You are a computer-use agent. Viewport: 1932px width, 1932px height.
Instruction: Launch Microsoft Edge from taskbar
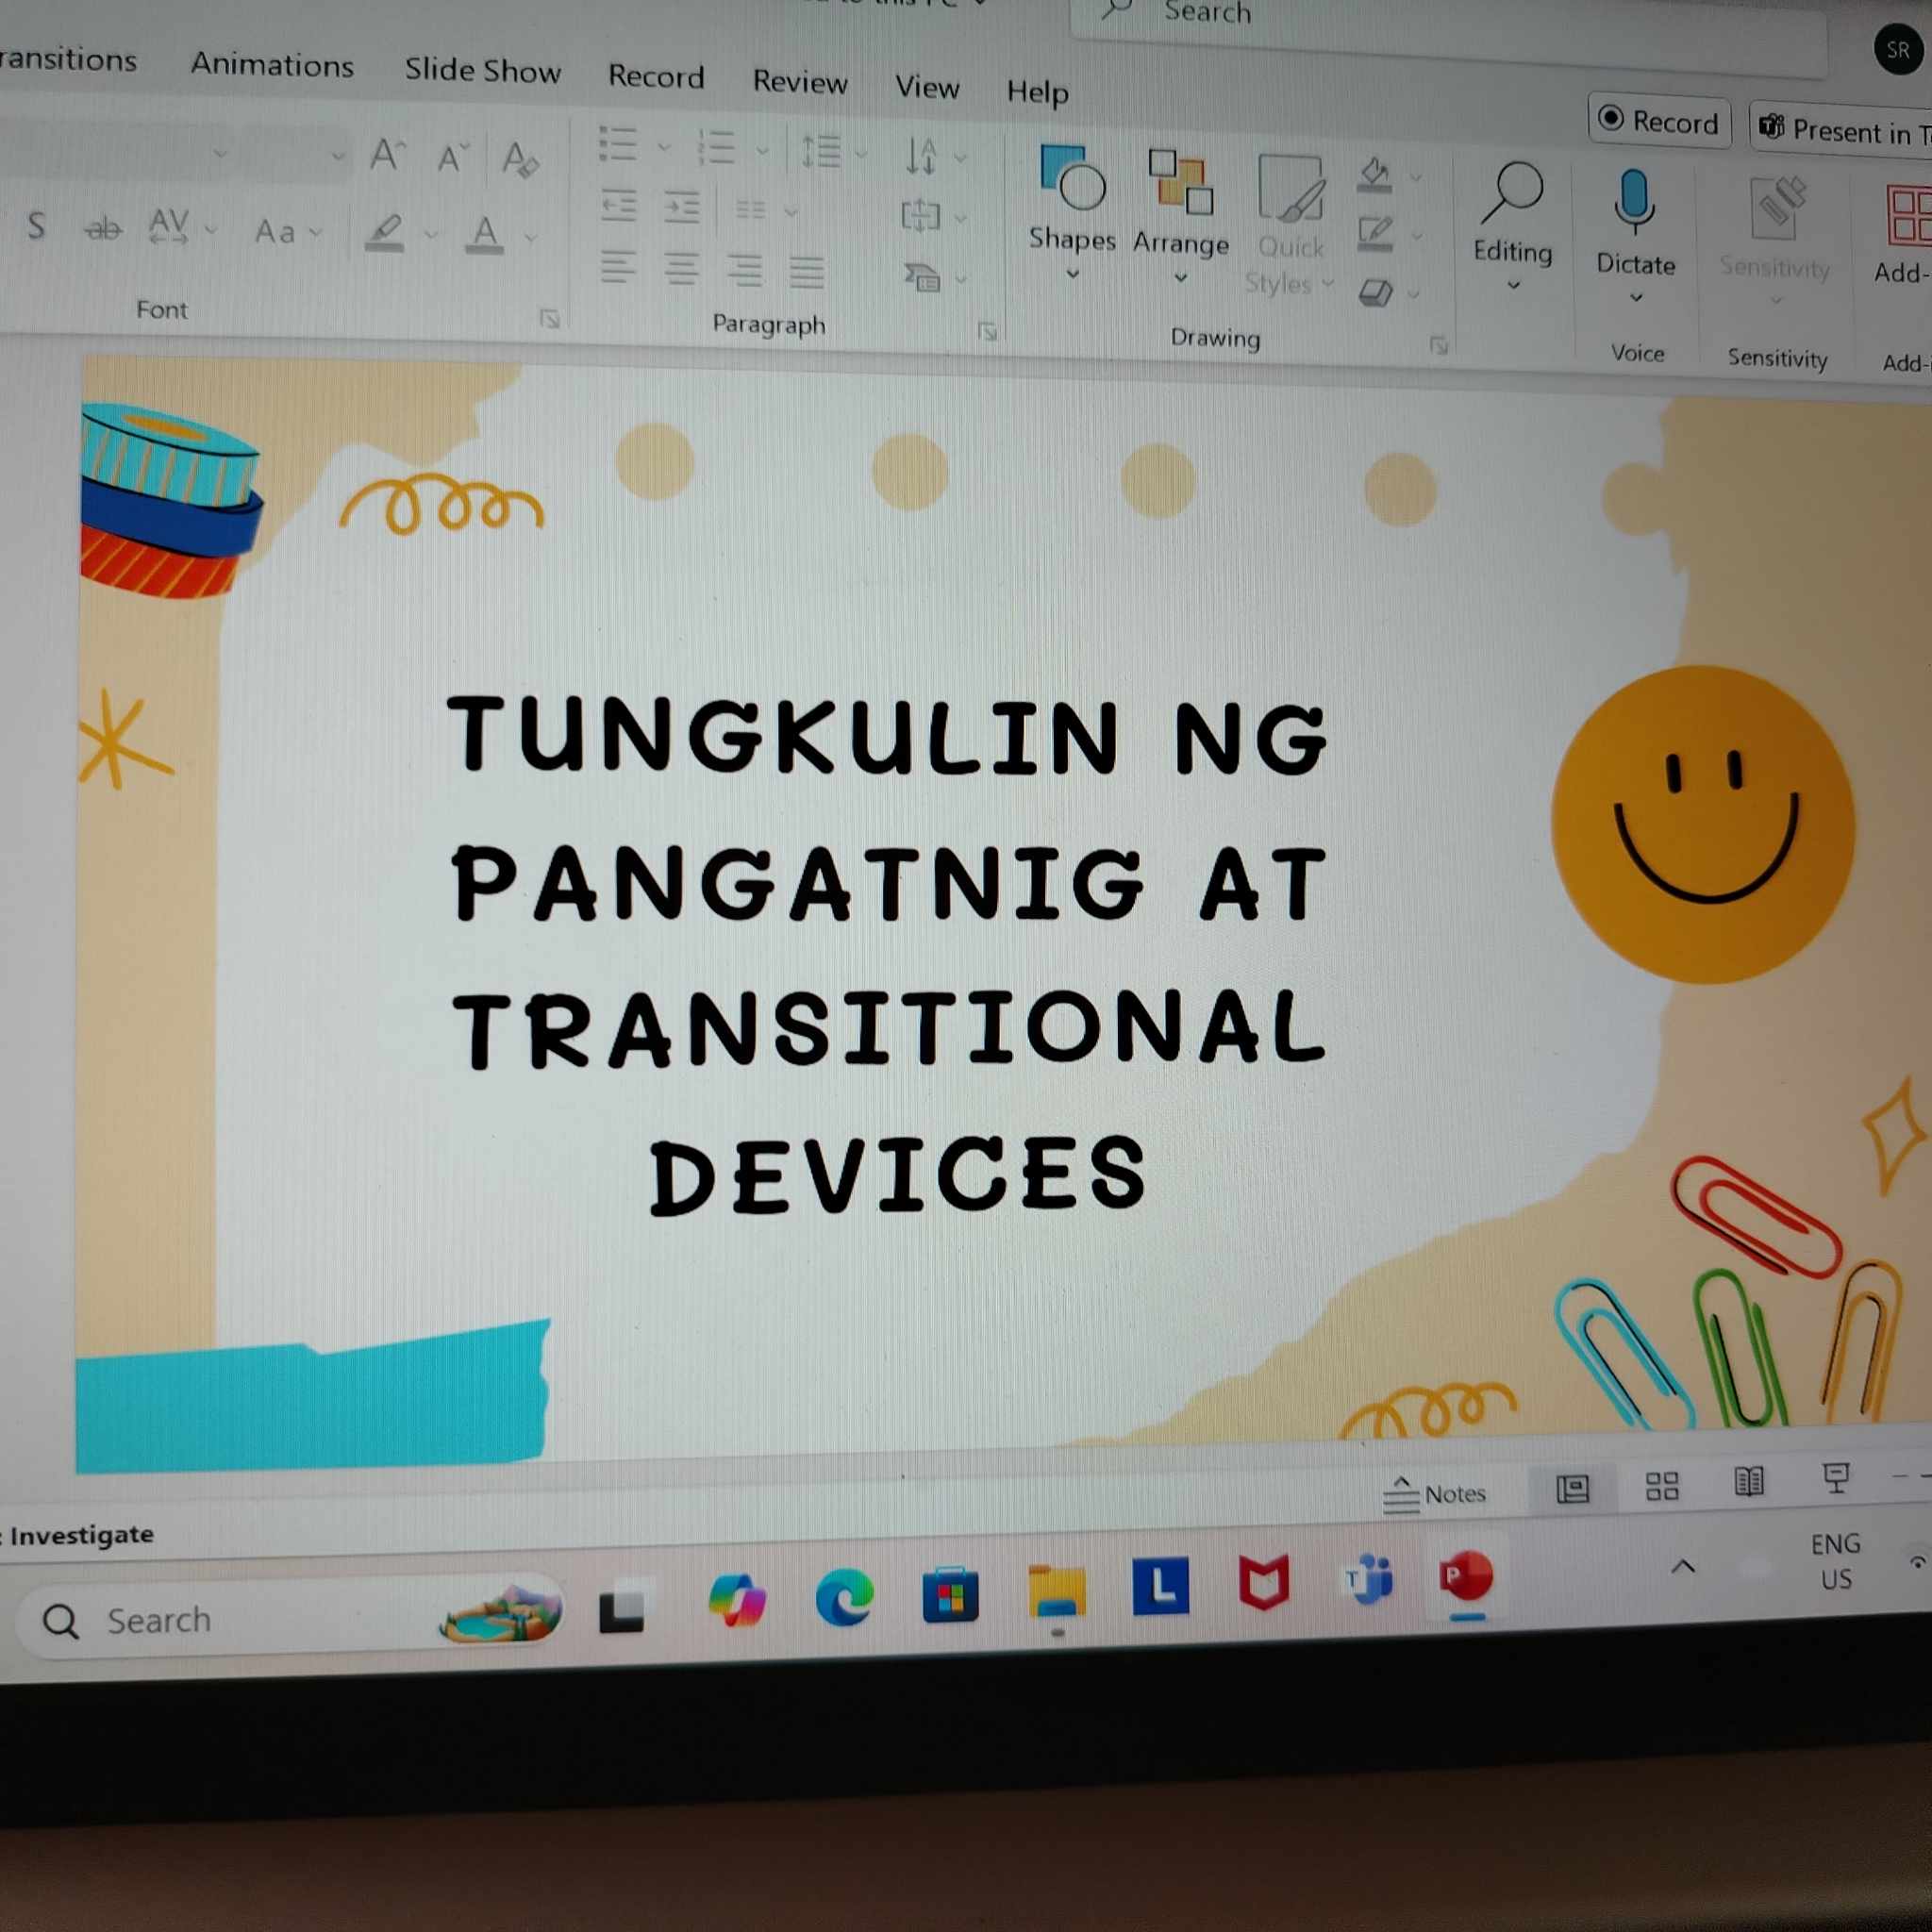point(843,1598)
